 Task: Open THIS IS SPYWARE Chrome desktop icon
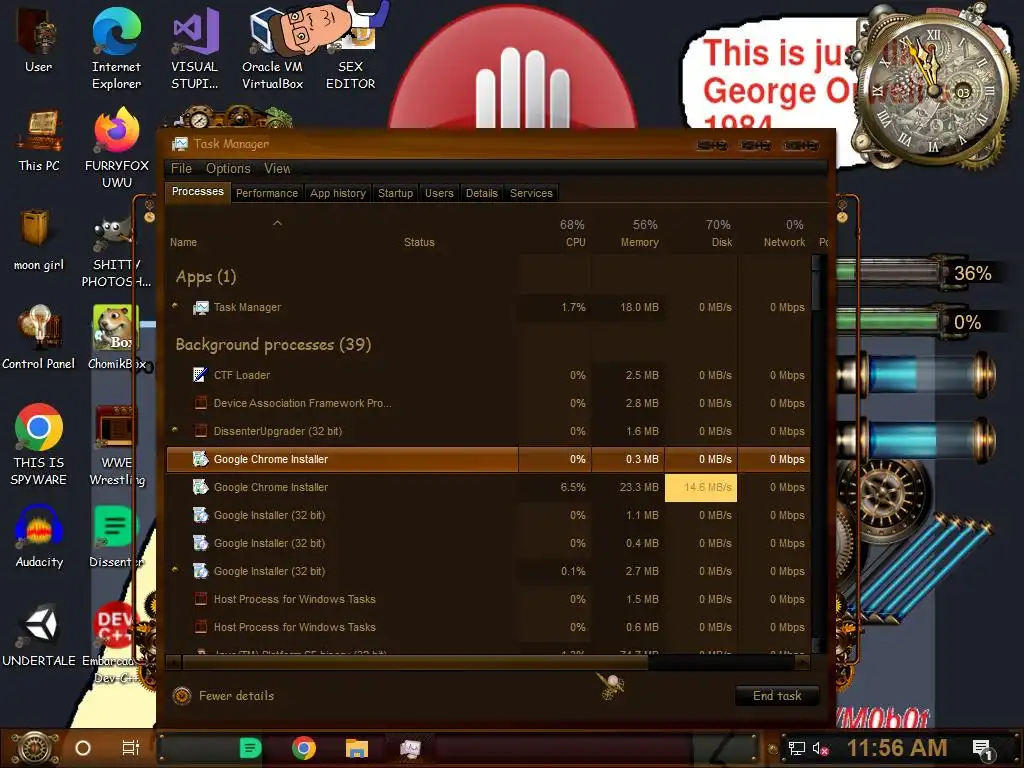coord(39,445)
